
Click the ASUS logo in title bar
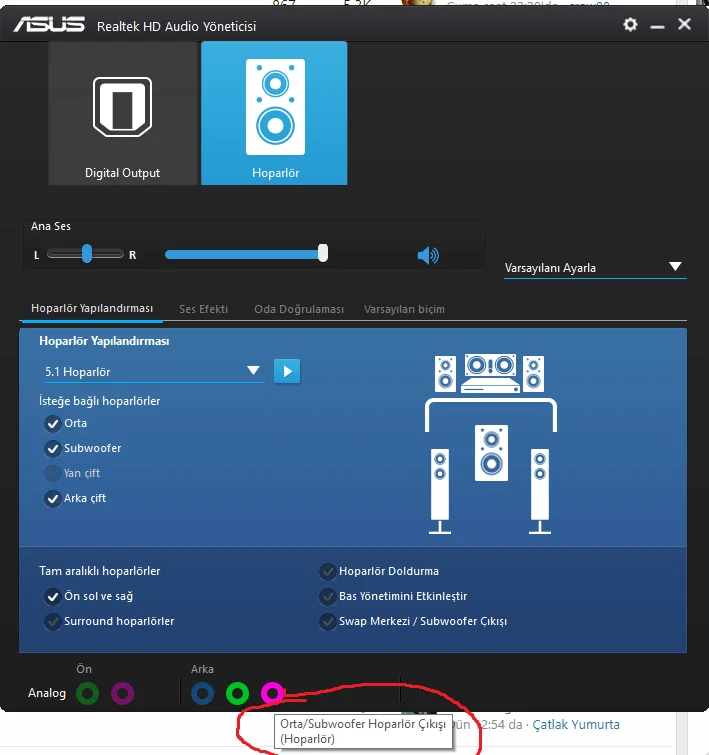(x=49, y=25)
